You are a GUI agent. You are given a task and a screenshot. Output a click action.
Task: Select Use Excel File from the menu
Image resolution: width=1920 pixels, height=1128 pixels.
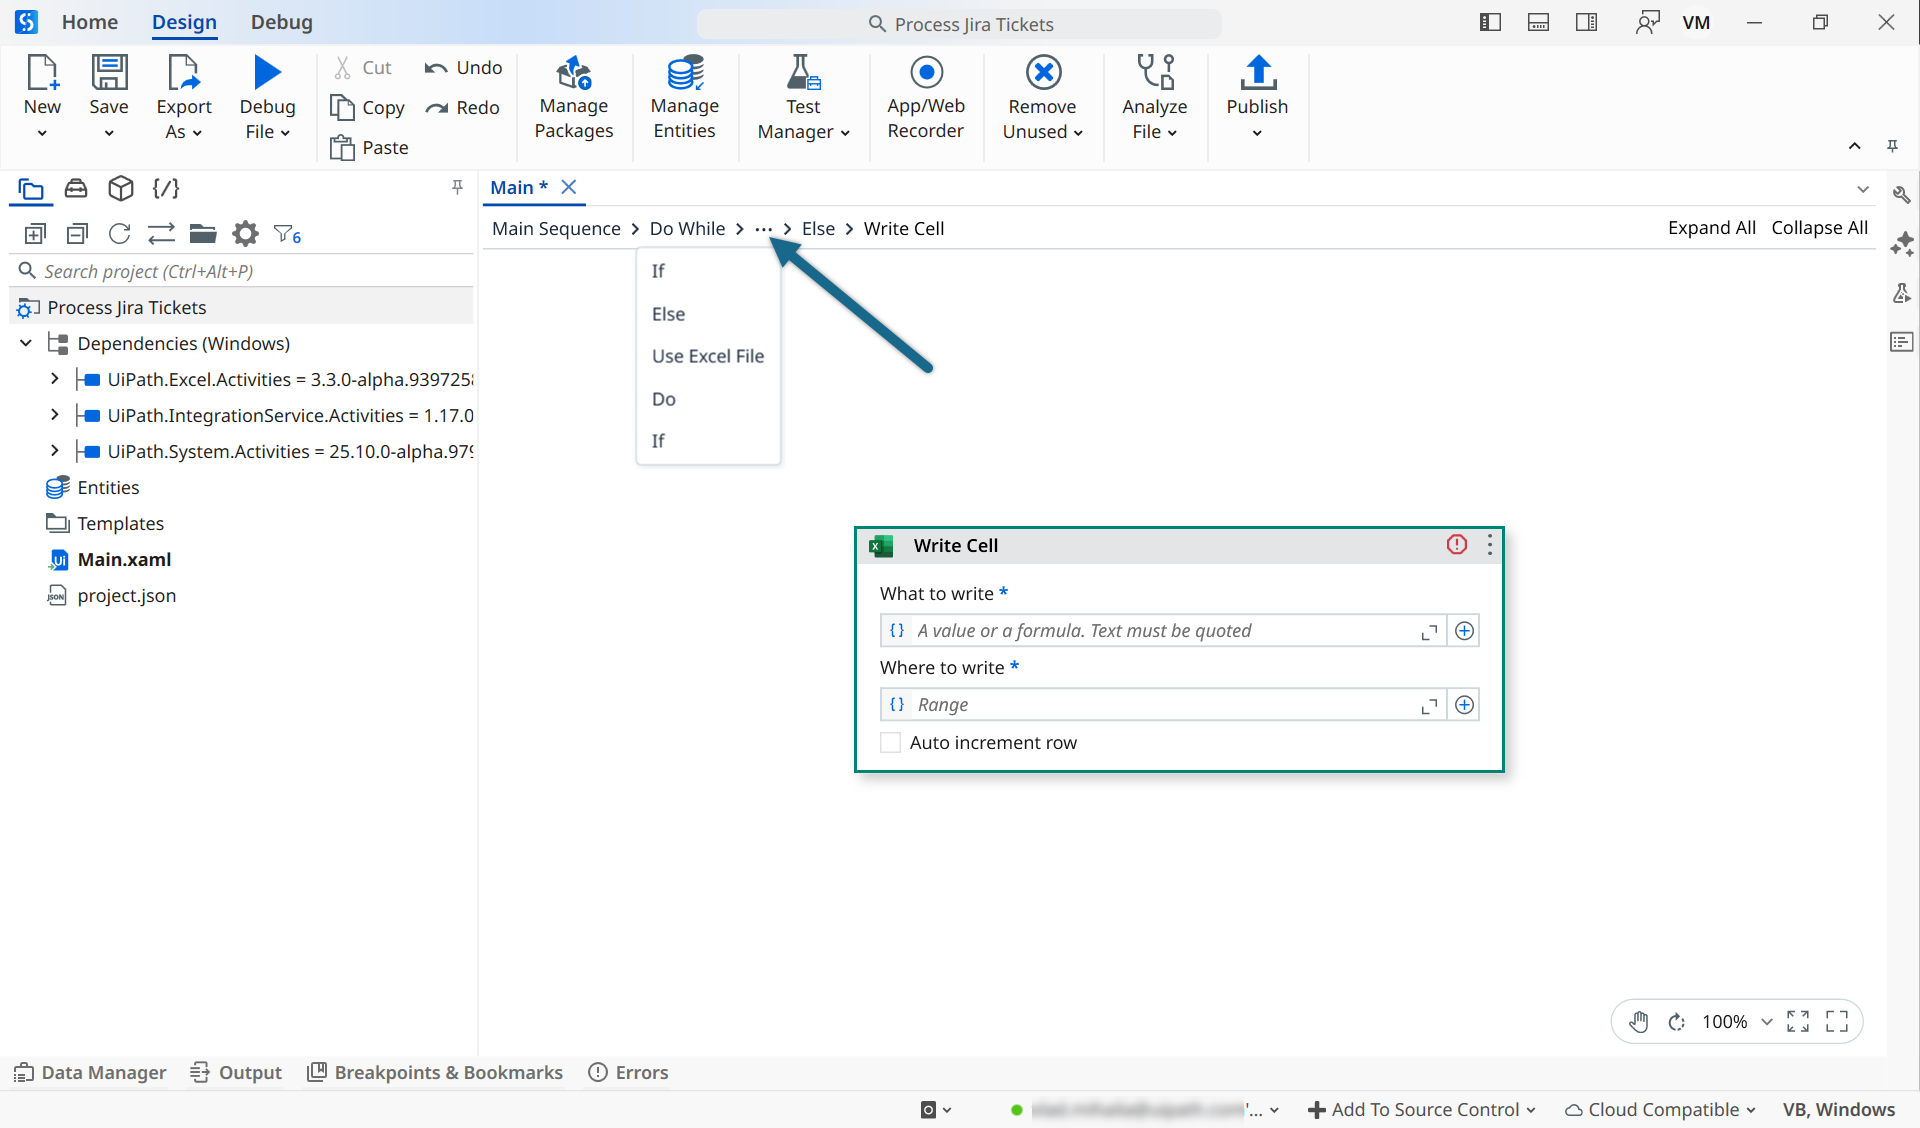click(x=708, y=355)
